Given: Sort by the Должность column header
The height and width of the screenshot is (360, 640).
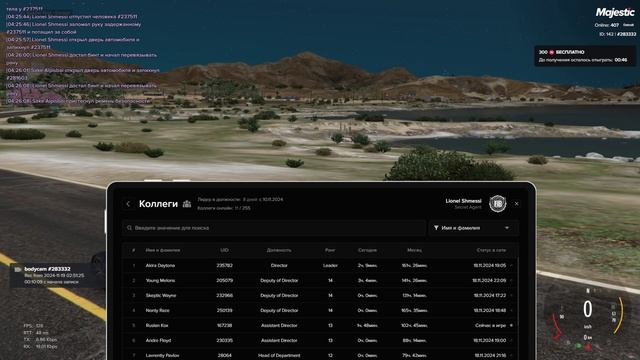Looking at the screenshot, I should [x=279, y=250].
